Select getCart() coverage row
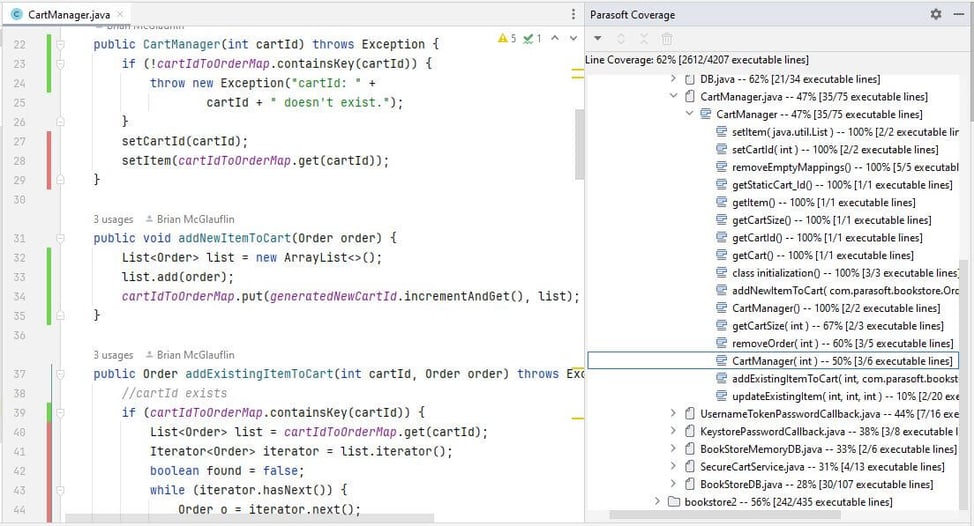Viewport: 974px width, 526px height. [x=814, y=255]
